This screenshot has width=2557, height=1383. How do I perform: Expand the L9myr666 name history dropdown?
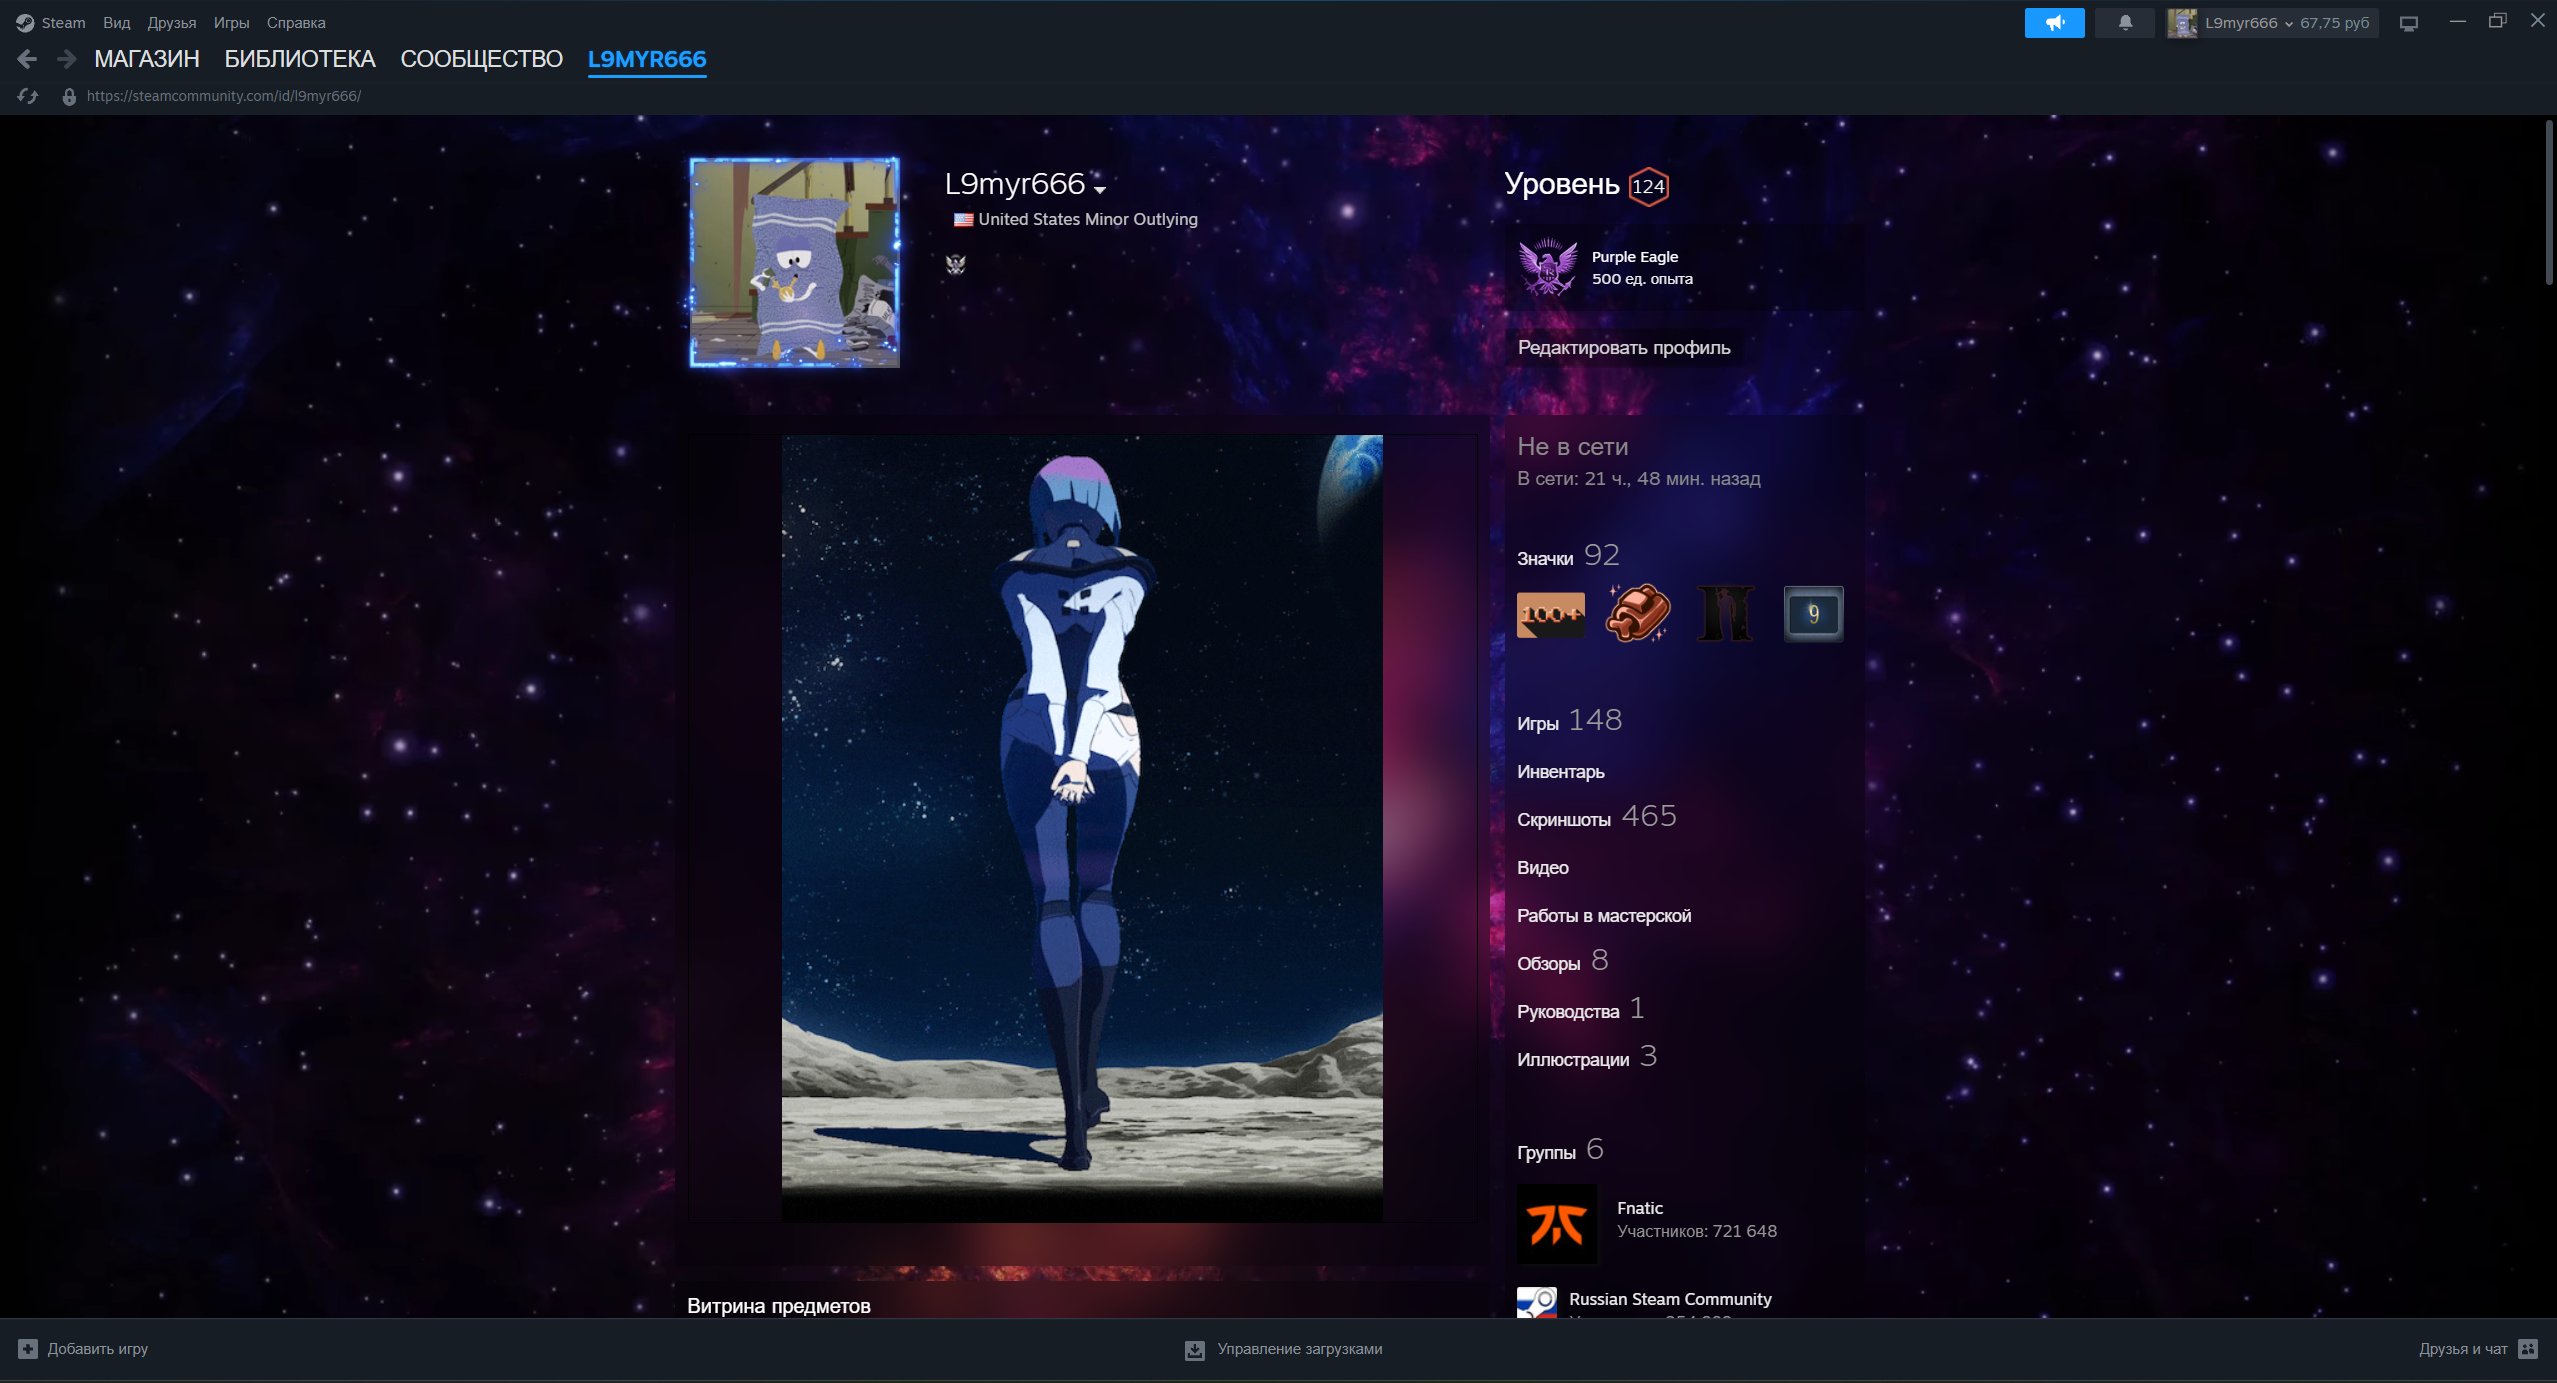pyautogui.click(x=1100, y=189)
